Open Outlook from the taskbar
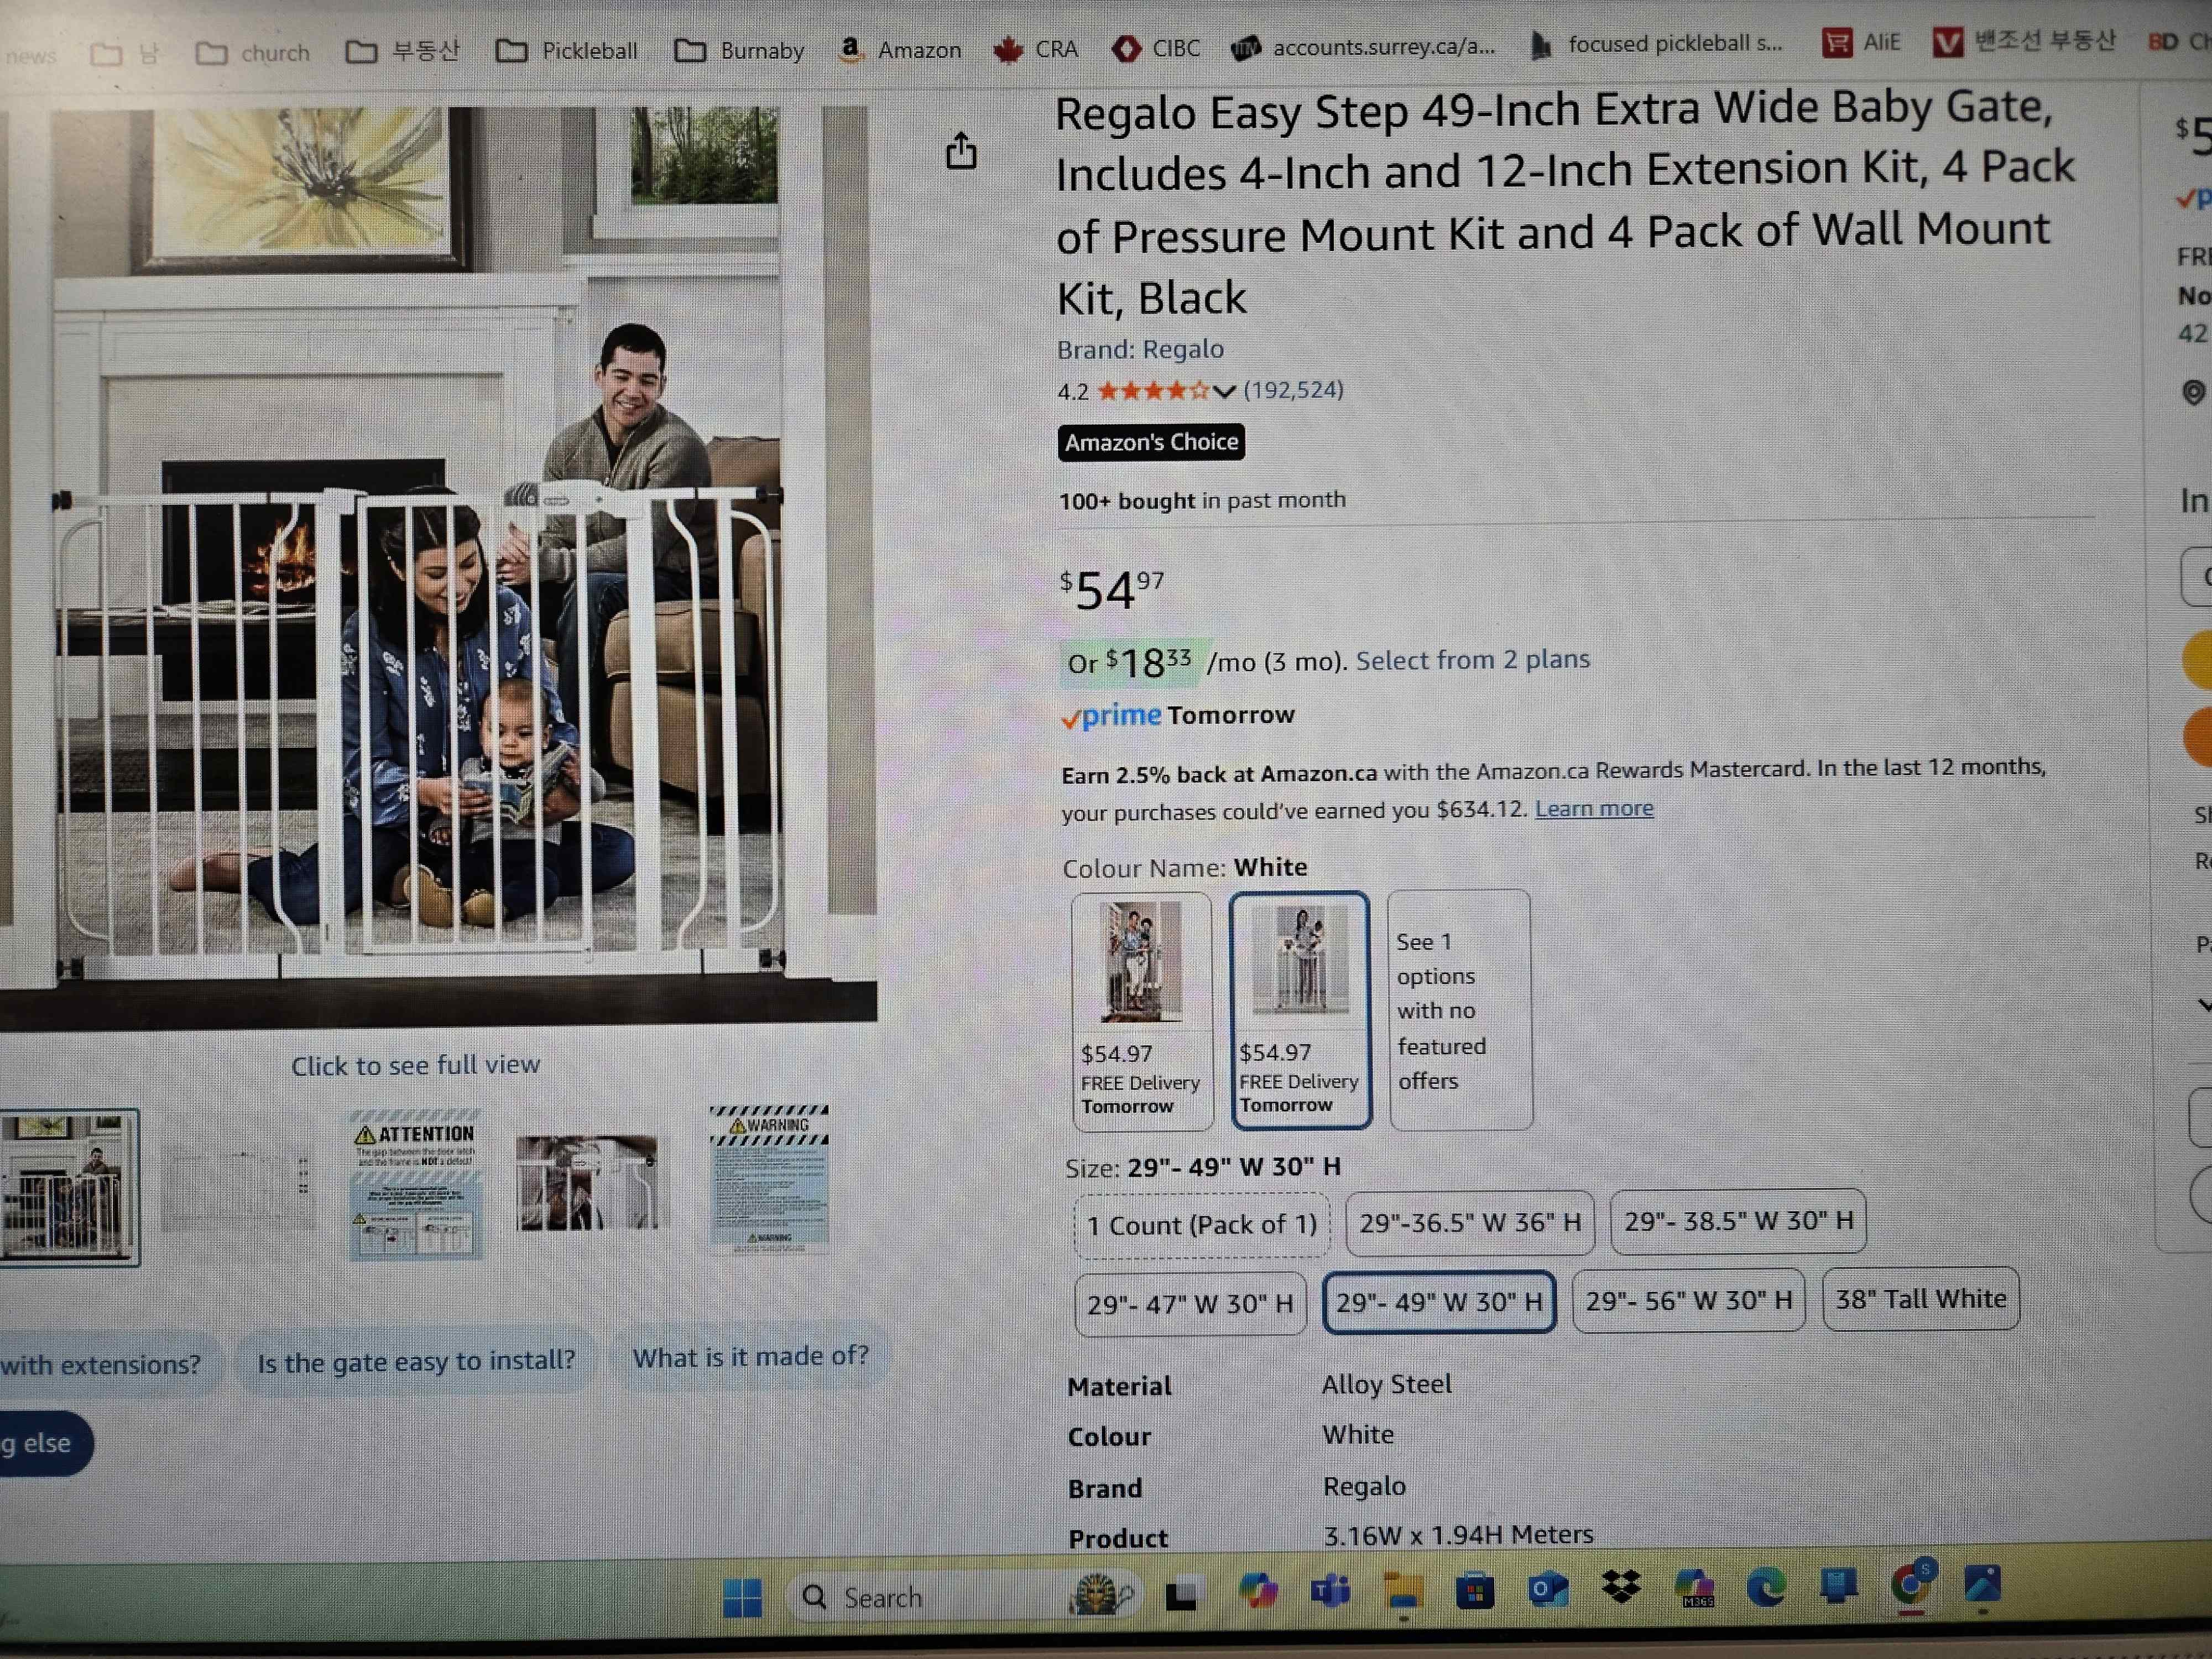The image size is (2212, 1659). point(1547,1588)
